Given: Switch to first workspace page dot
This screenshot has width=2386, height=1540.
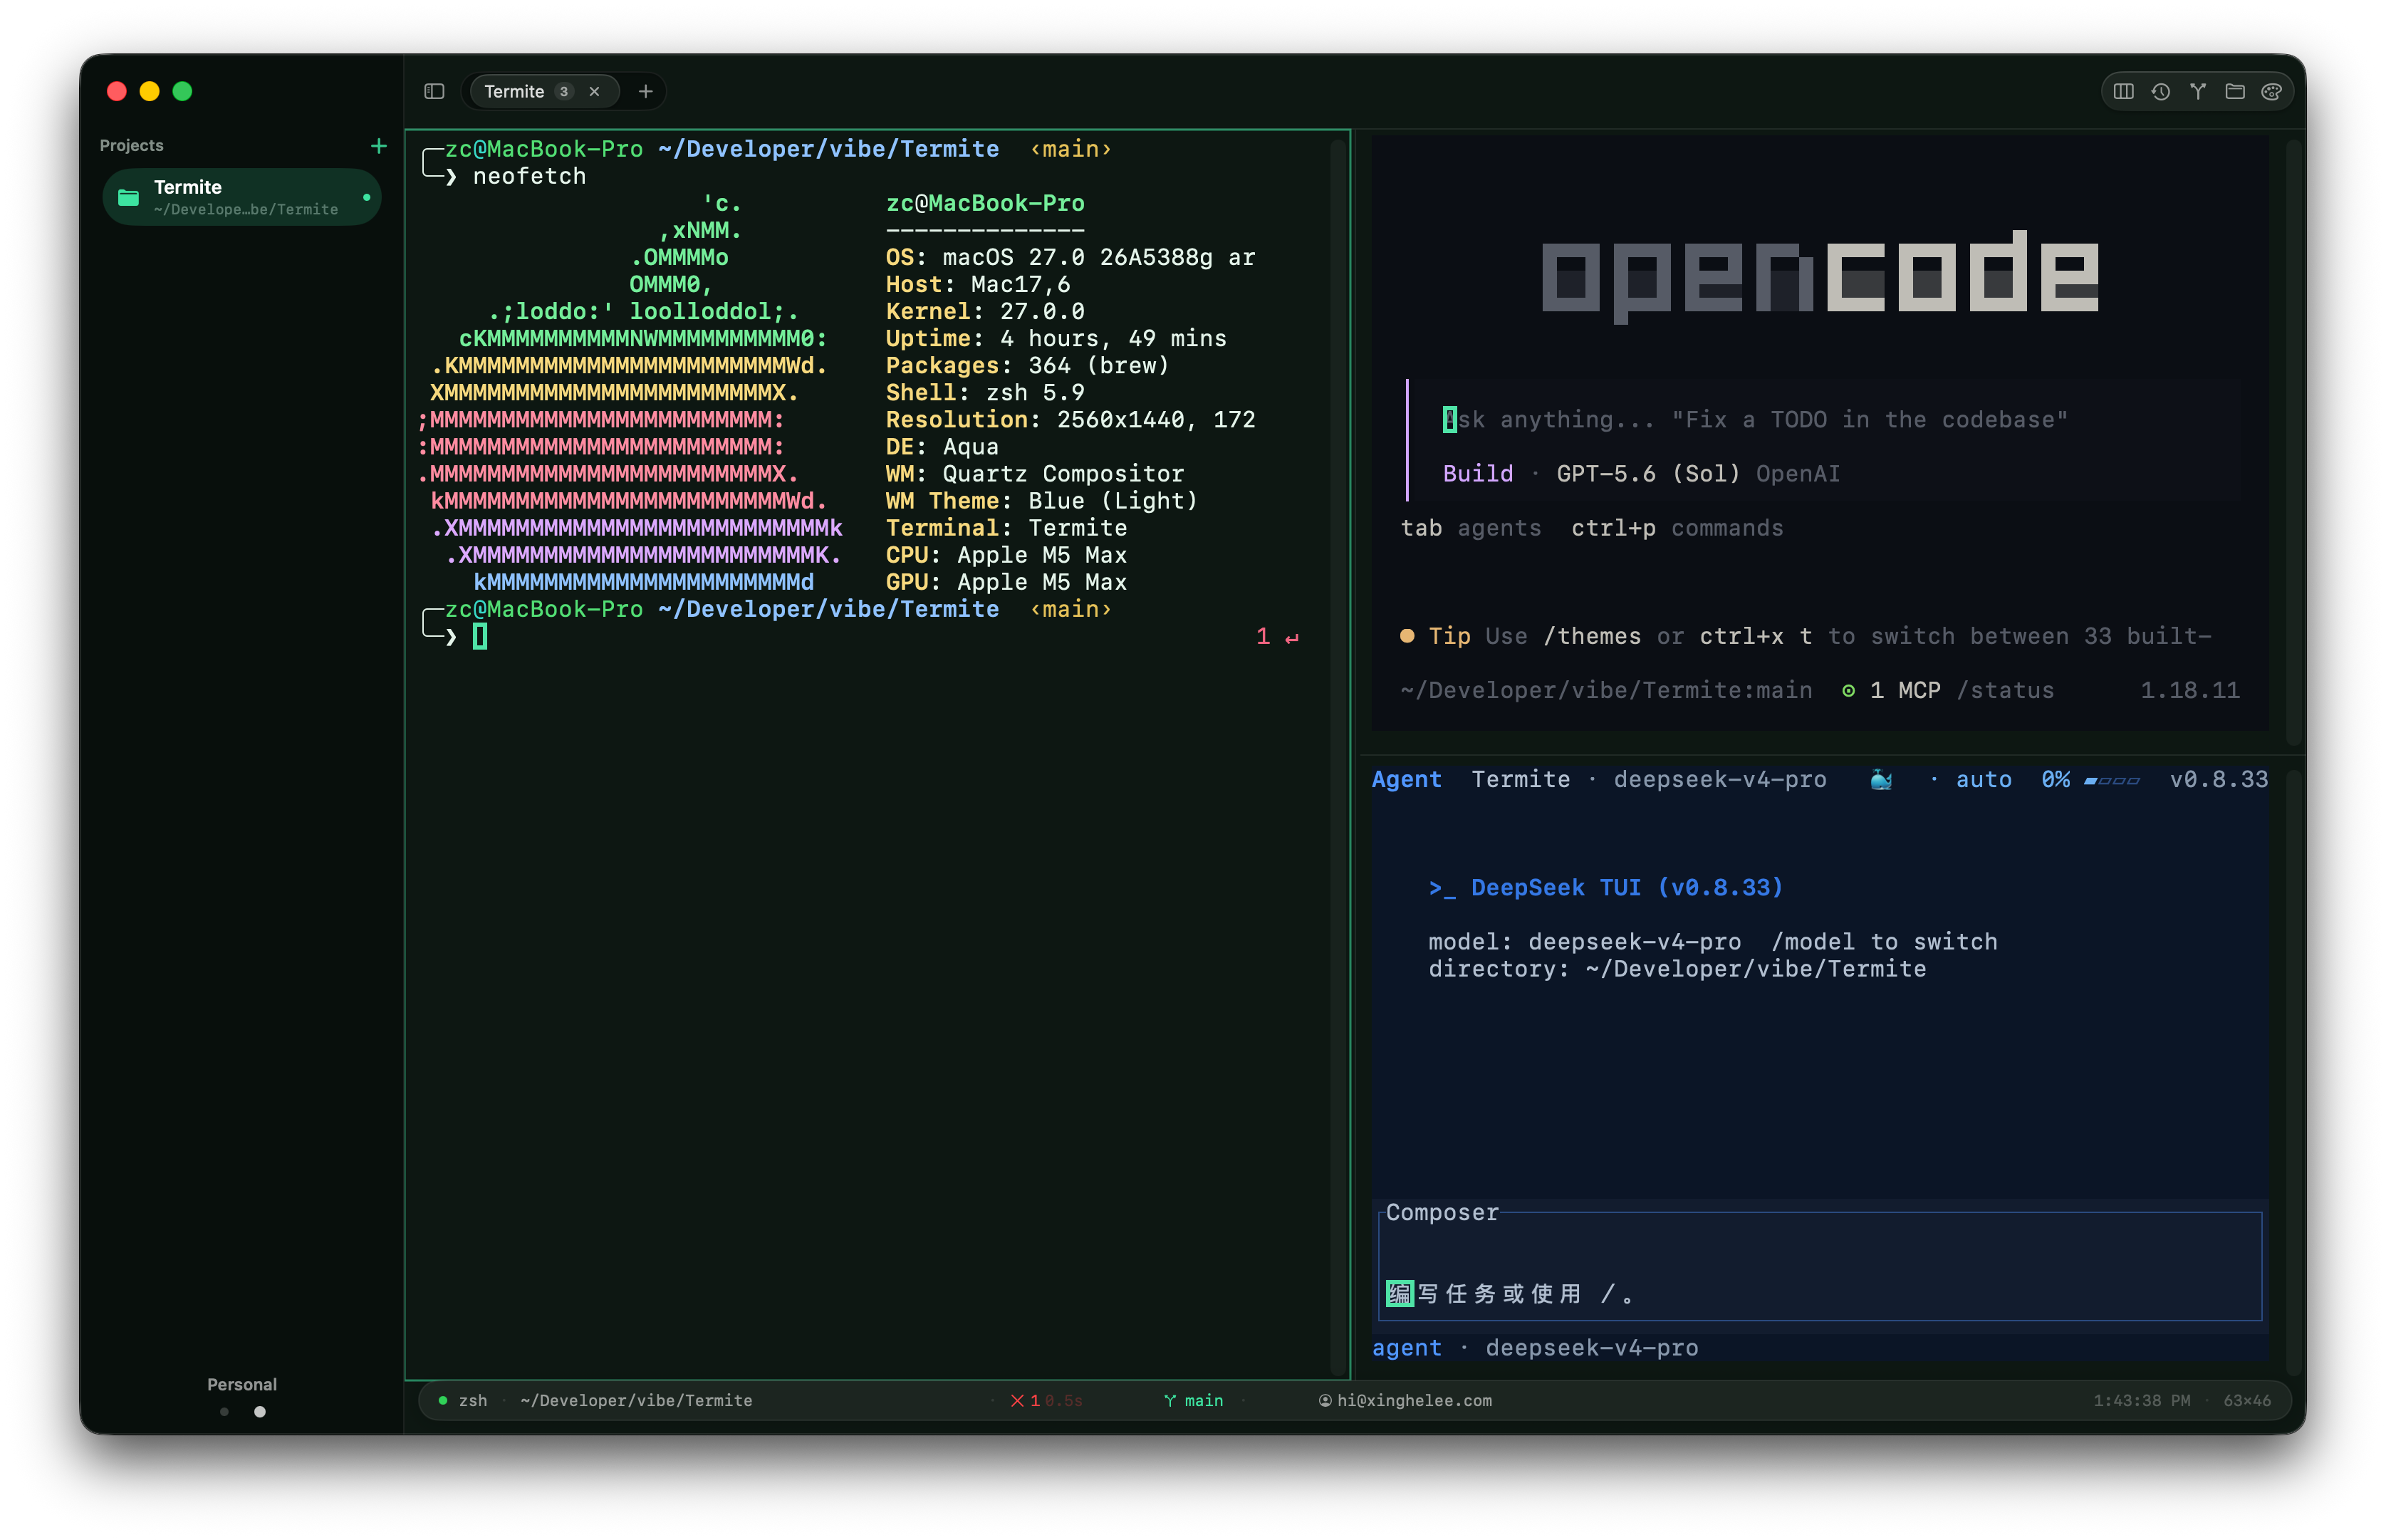Looking at the screenshot, I should [224, 1412].
